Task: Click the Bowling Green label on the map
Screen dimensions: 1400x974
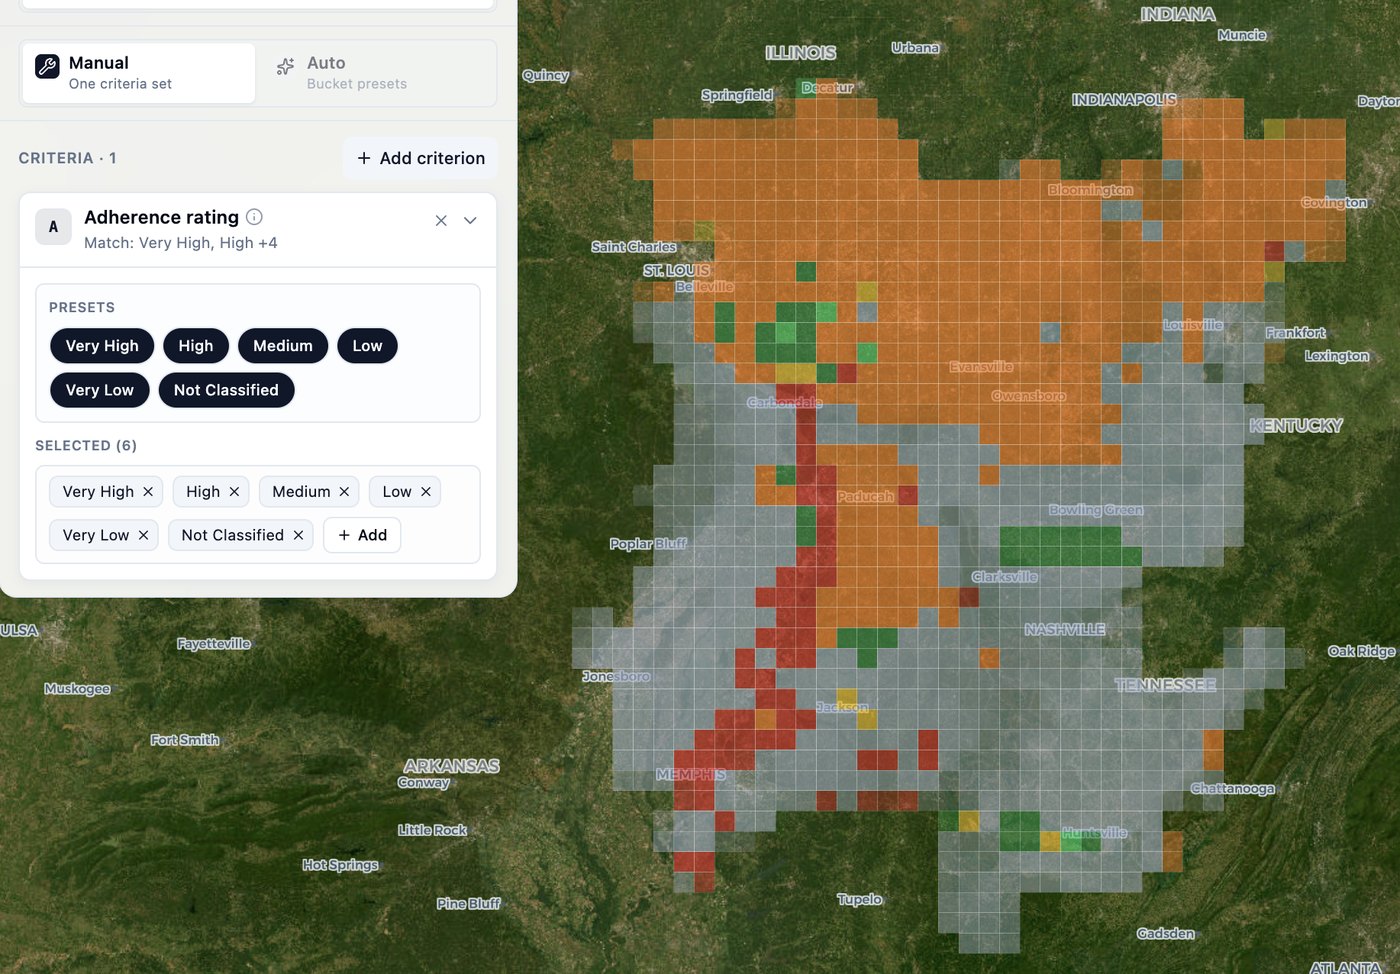Action: click(x=1096, y=510)
